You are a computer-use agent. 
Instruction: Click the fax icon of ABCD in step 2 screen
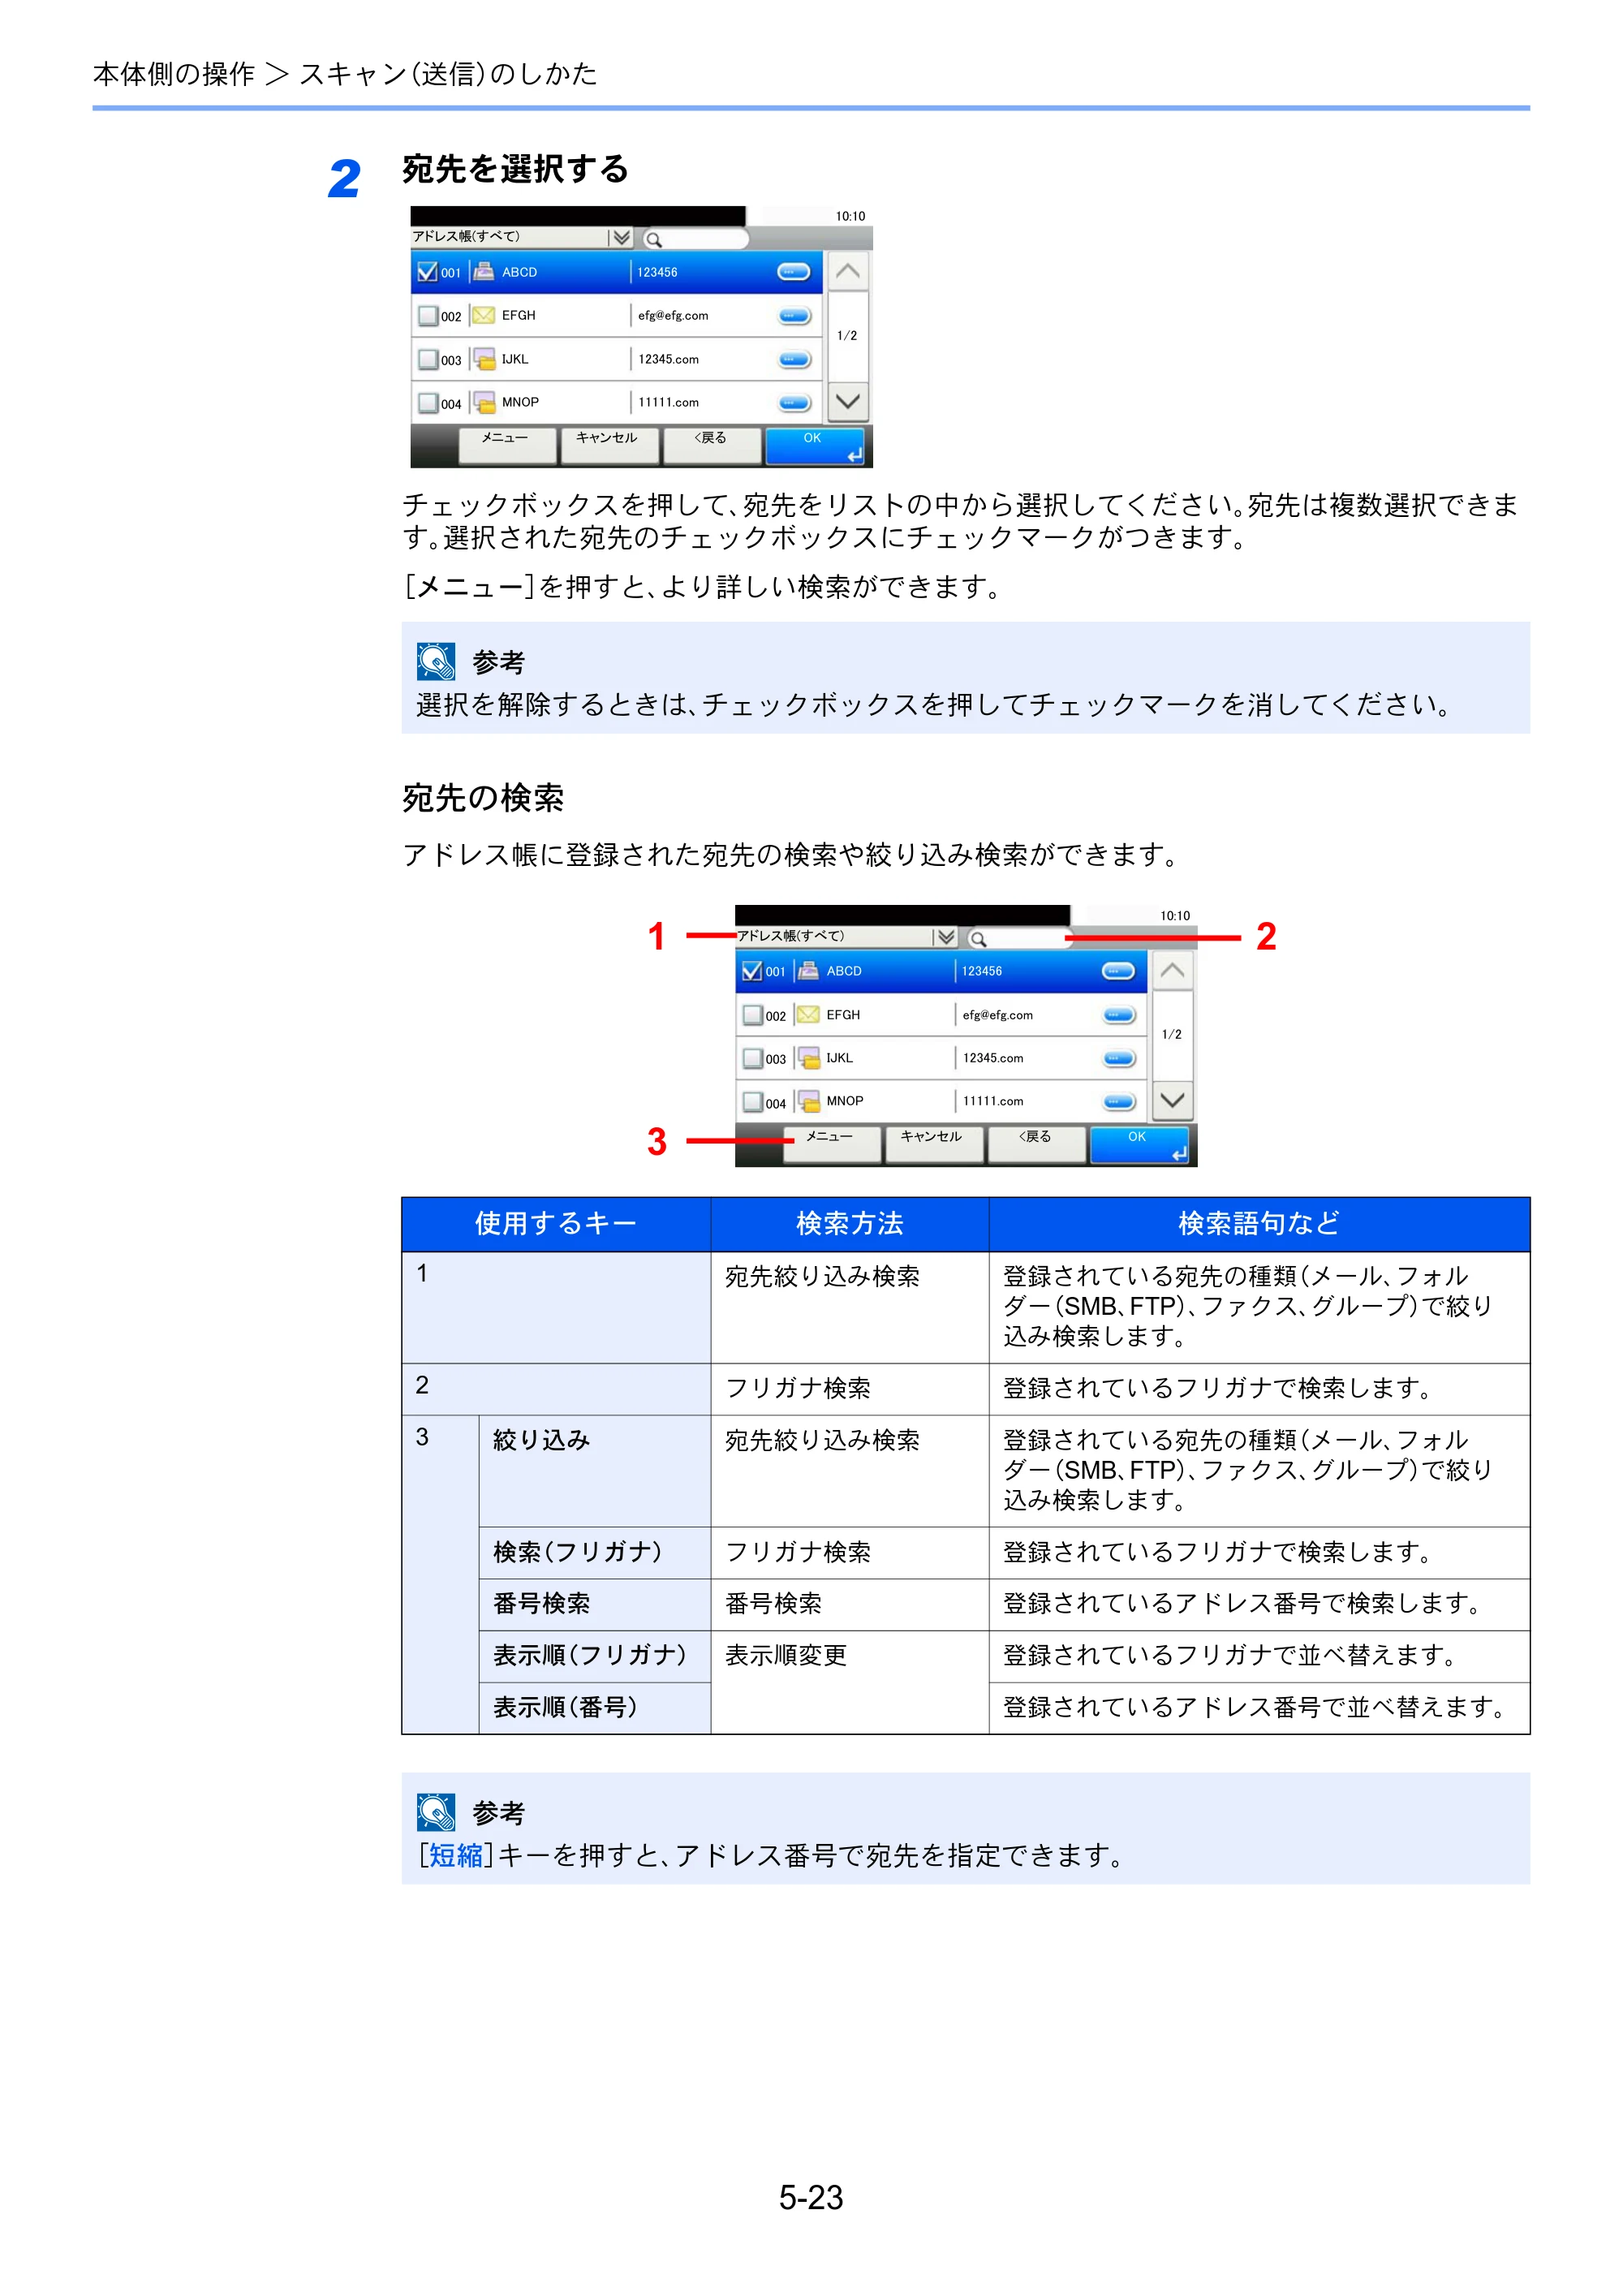(484, 271)
